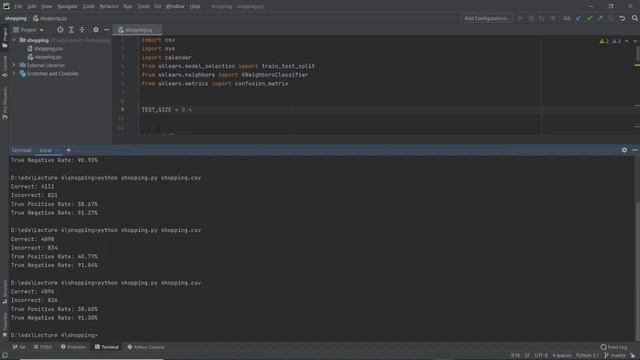
Task: Open the Tools menu
Action: [143, 7]
